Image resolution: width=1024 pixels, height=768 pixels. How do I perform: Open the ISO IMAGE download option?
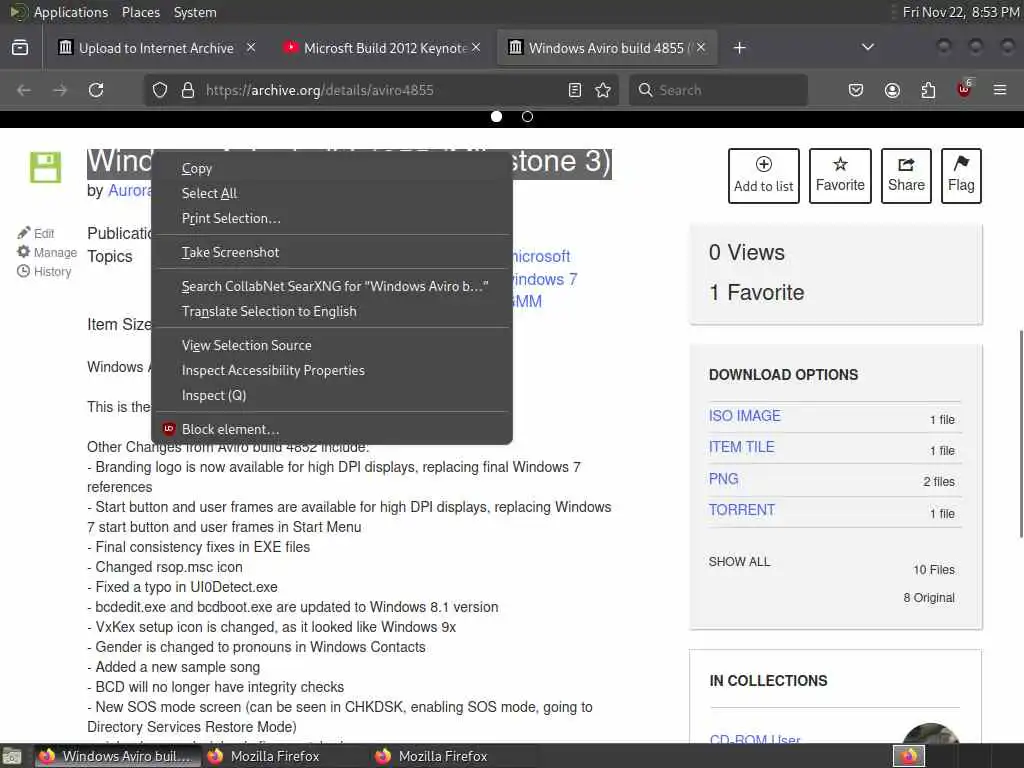pyautogui.click(x=744, y=416)
